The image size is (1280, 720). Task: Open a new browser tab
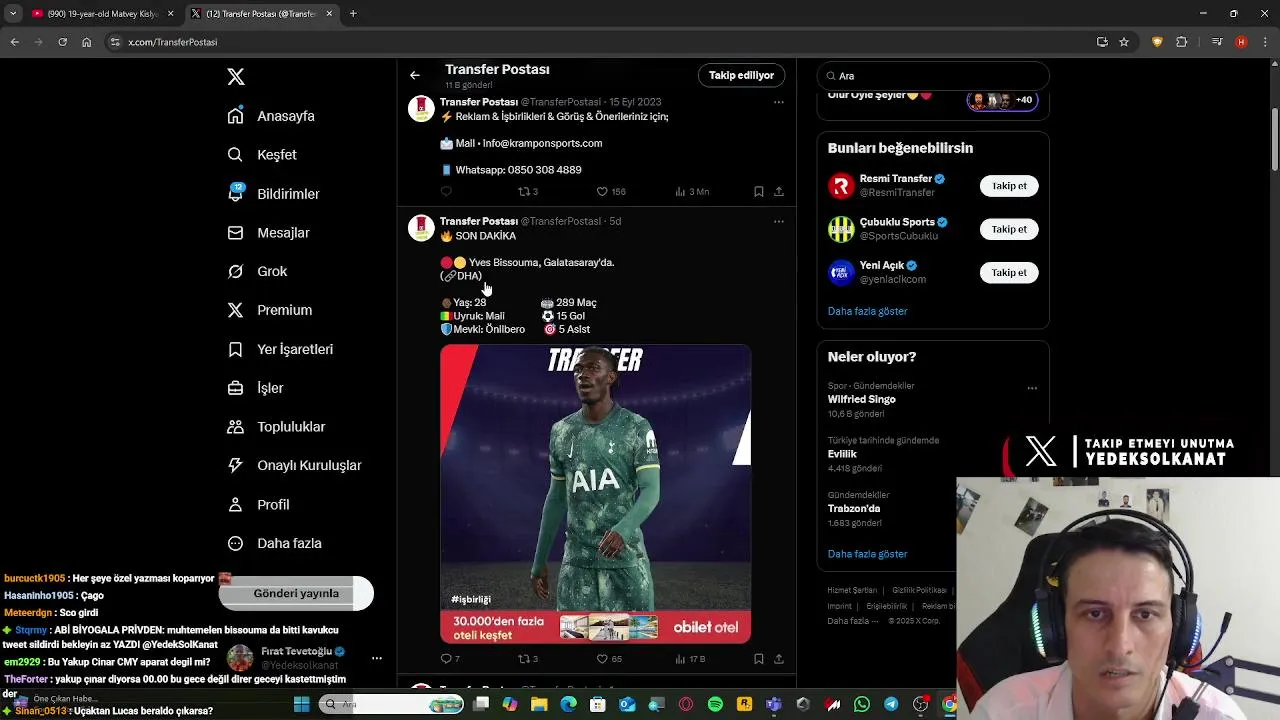353,14
